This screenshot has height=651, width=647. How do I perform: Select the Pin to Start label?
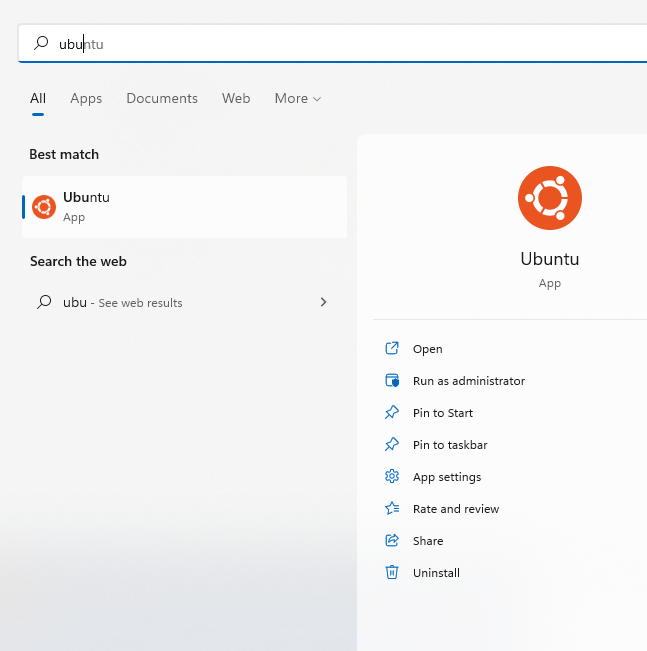pyautogui.click(x=443, y=413)
